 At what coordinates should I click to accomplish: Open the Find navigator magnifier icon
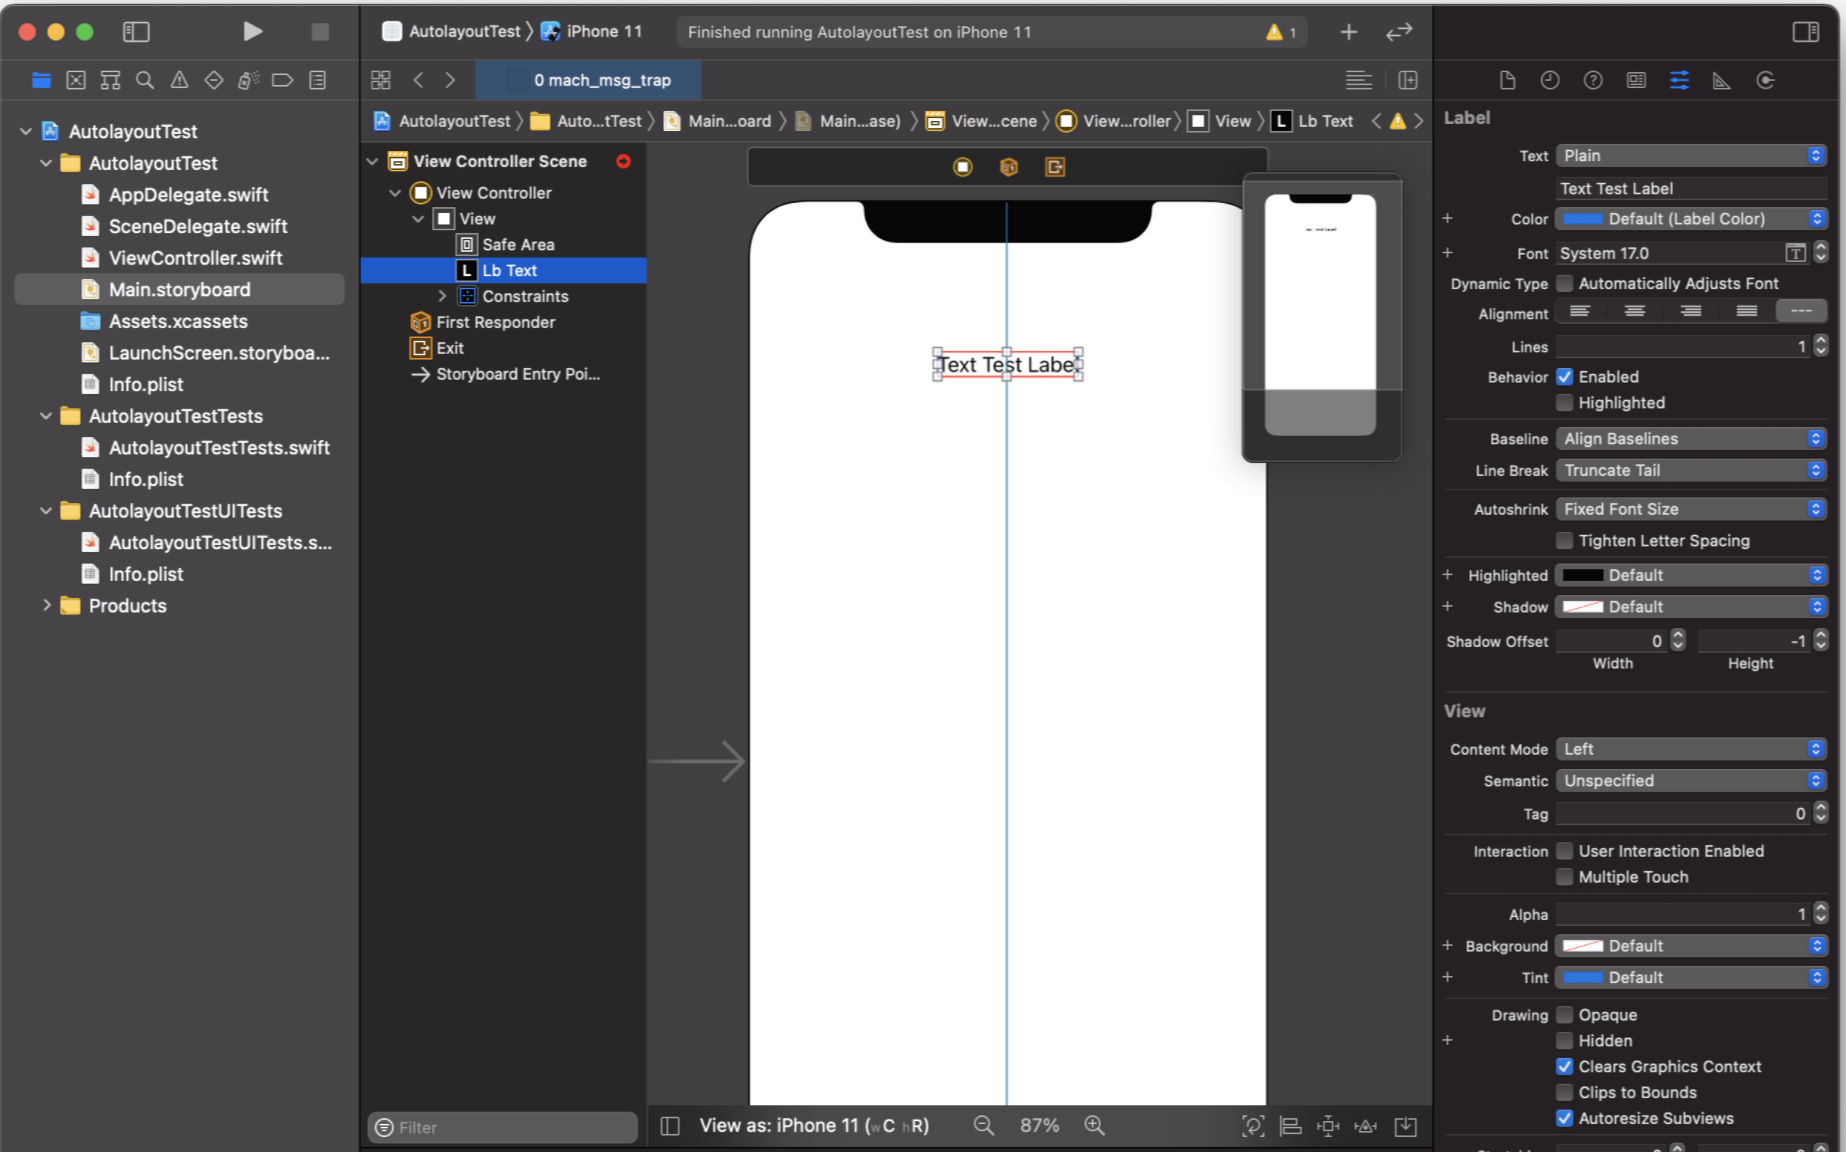(145, 80)
